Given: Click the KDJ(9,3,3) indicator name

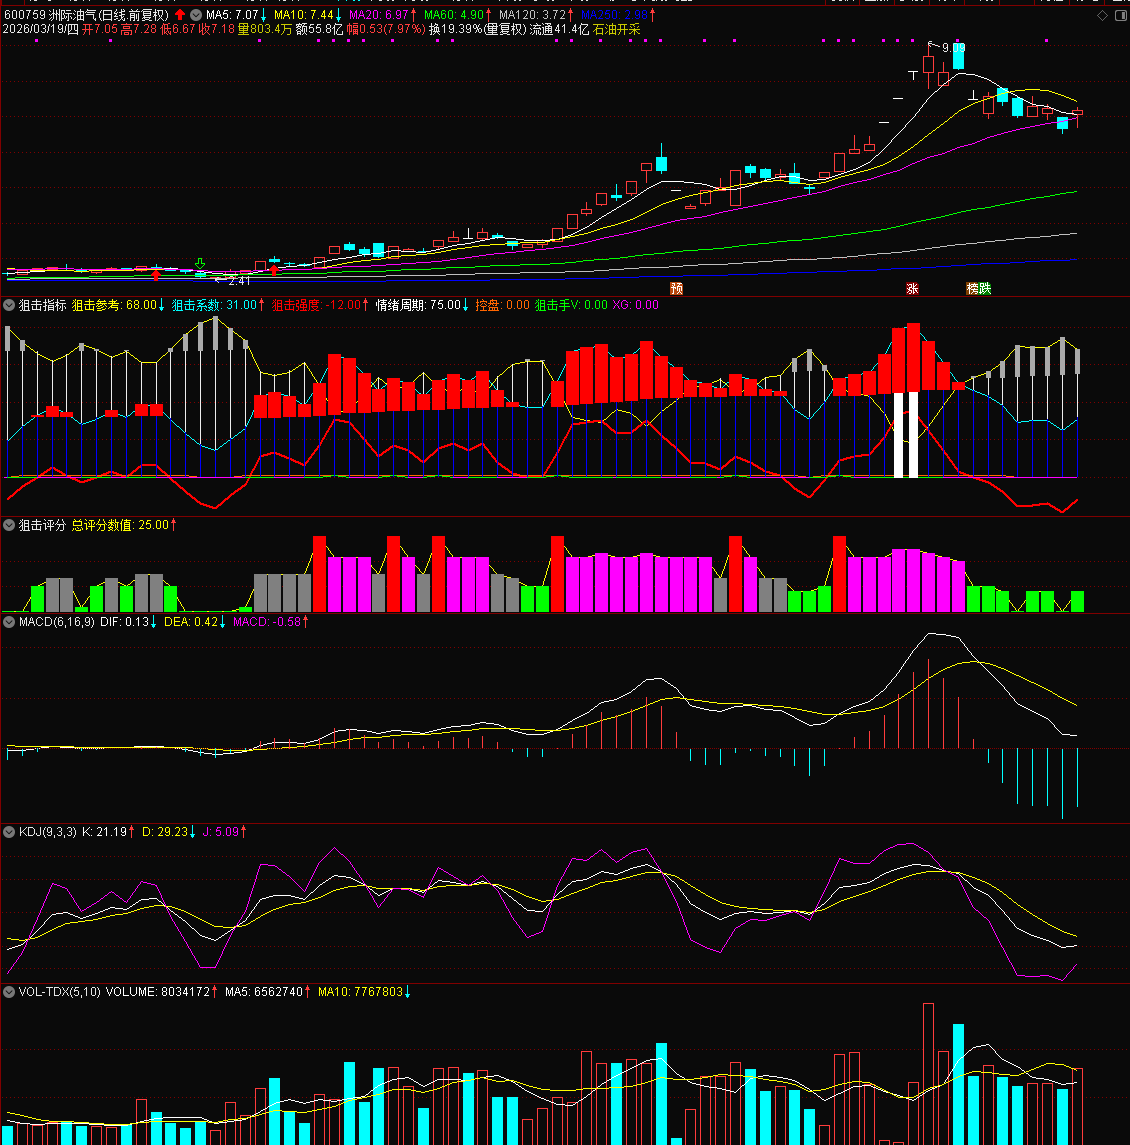Looking at the screenshot, I should [x=47, y=832].
